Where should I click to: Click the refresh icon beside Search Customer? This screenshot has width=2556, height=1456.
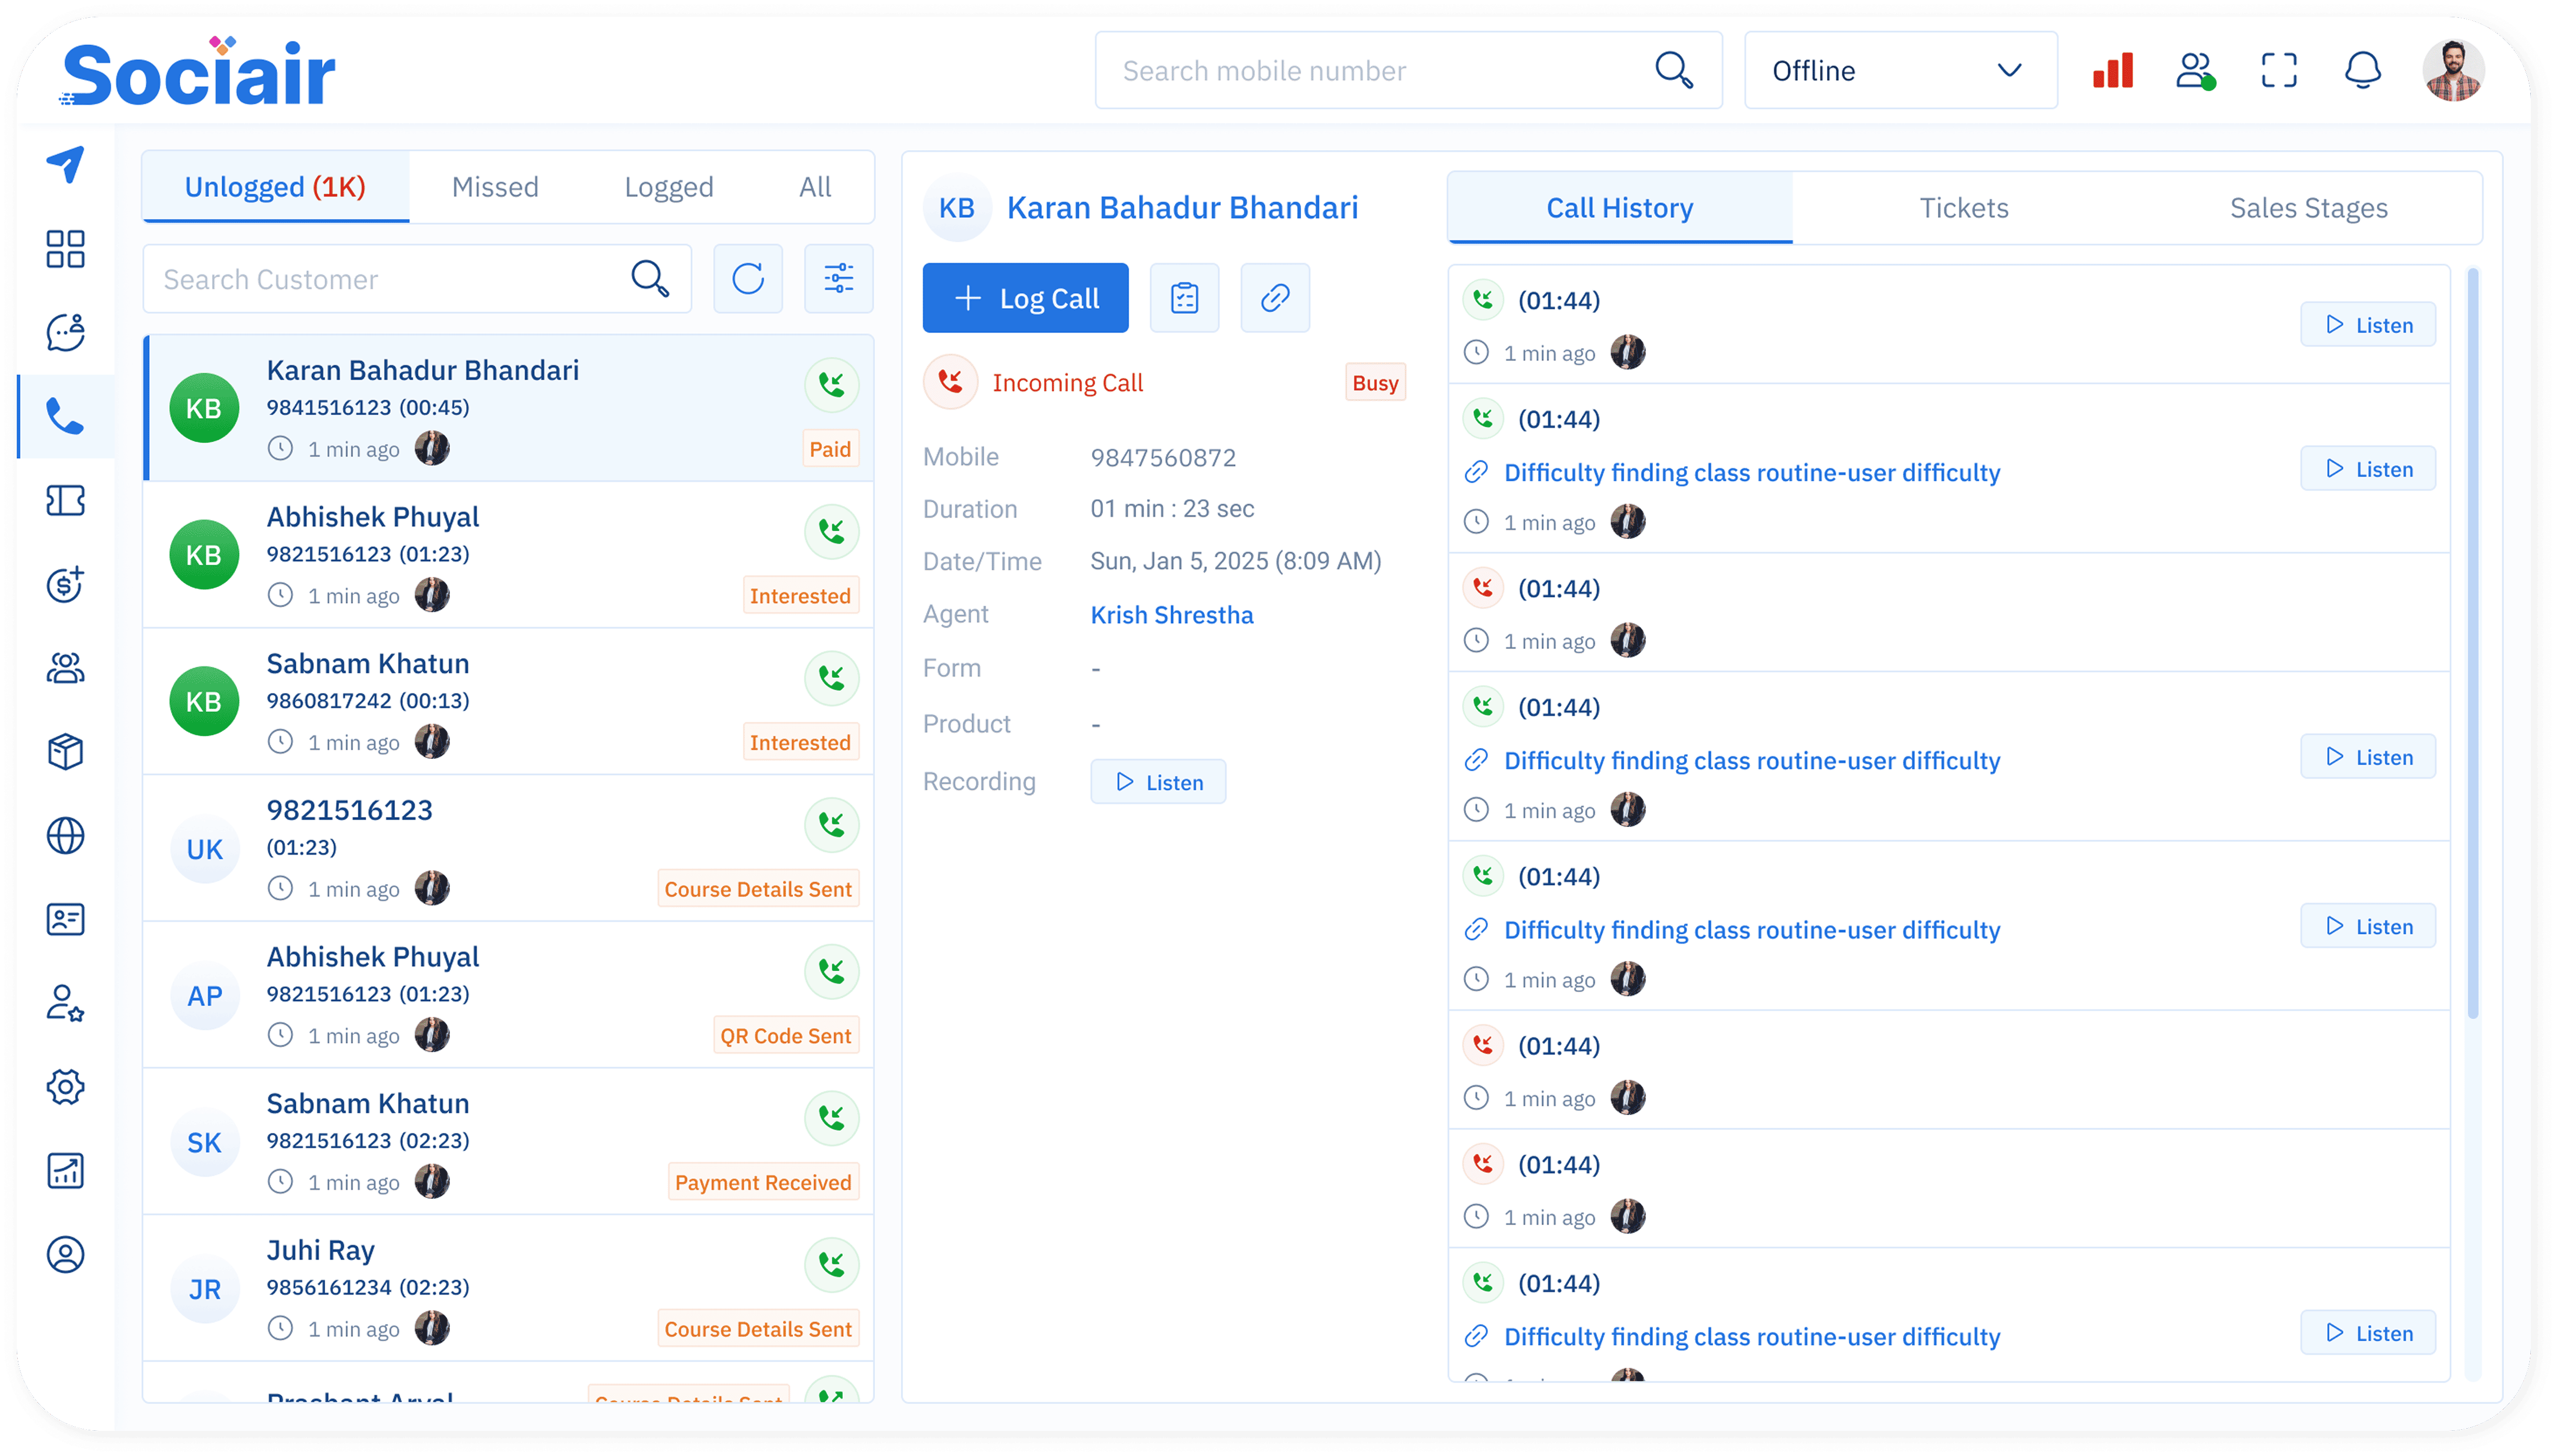(747, 278)
